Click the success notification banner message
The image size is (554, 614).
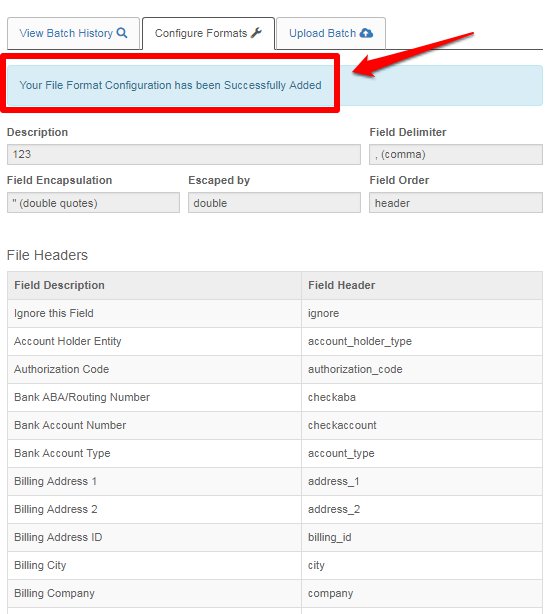point(170,85)
